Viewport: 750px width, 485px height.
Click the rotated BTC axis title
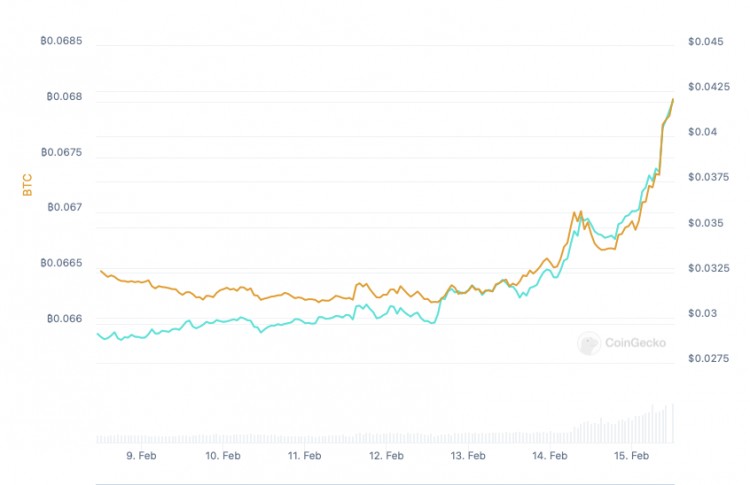click(27, 184)
